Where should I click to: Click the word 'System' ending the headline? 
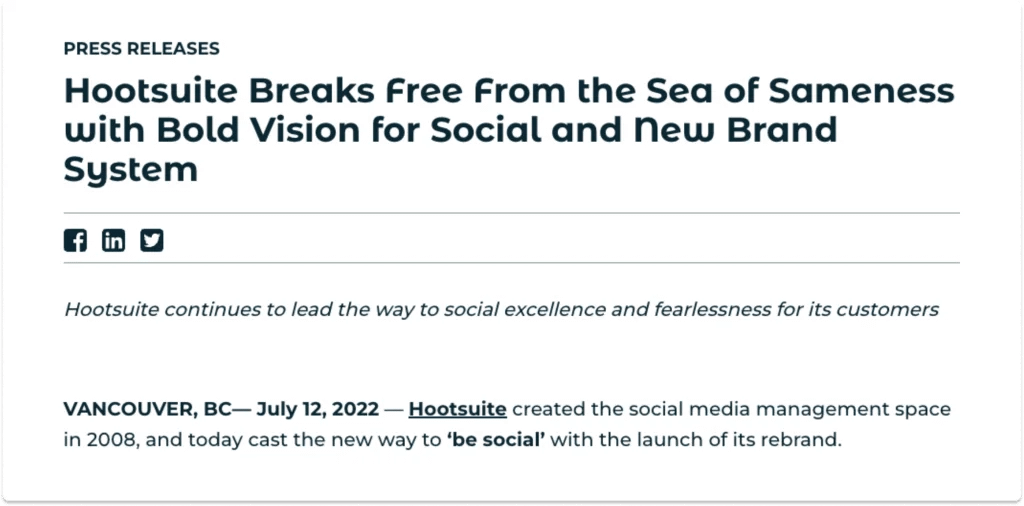click(x=131, y=170)
